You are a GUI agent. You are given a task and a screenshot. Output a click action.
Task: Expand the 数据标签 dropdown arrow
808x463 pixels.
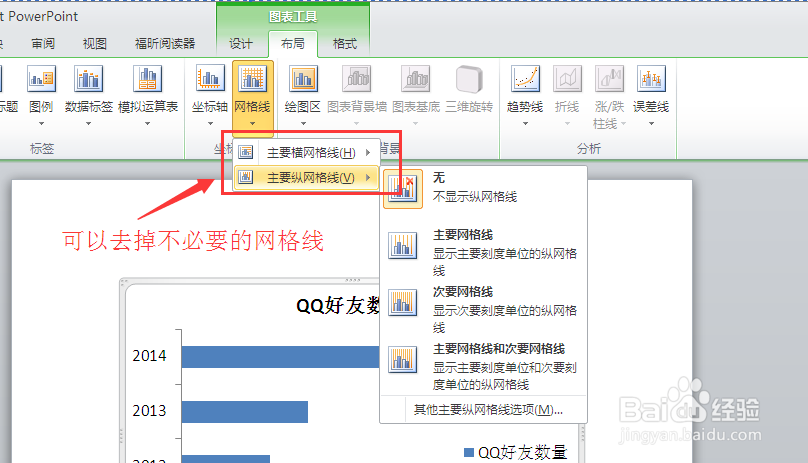[89, 123]
